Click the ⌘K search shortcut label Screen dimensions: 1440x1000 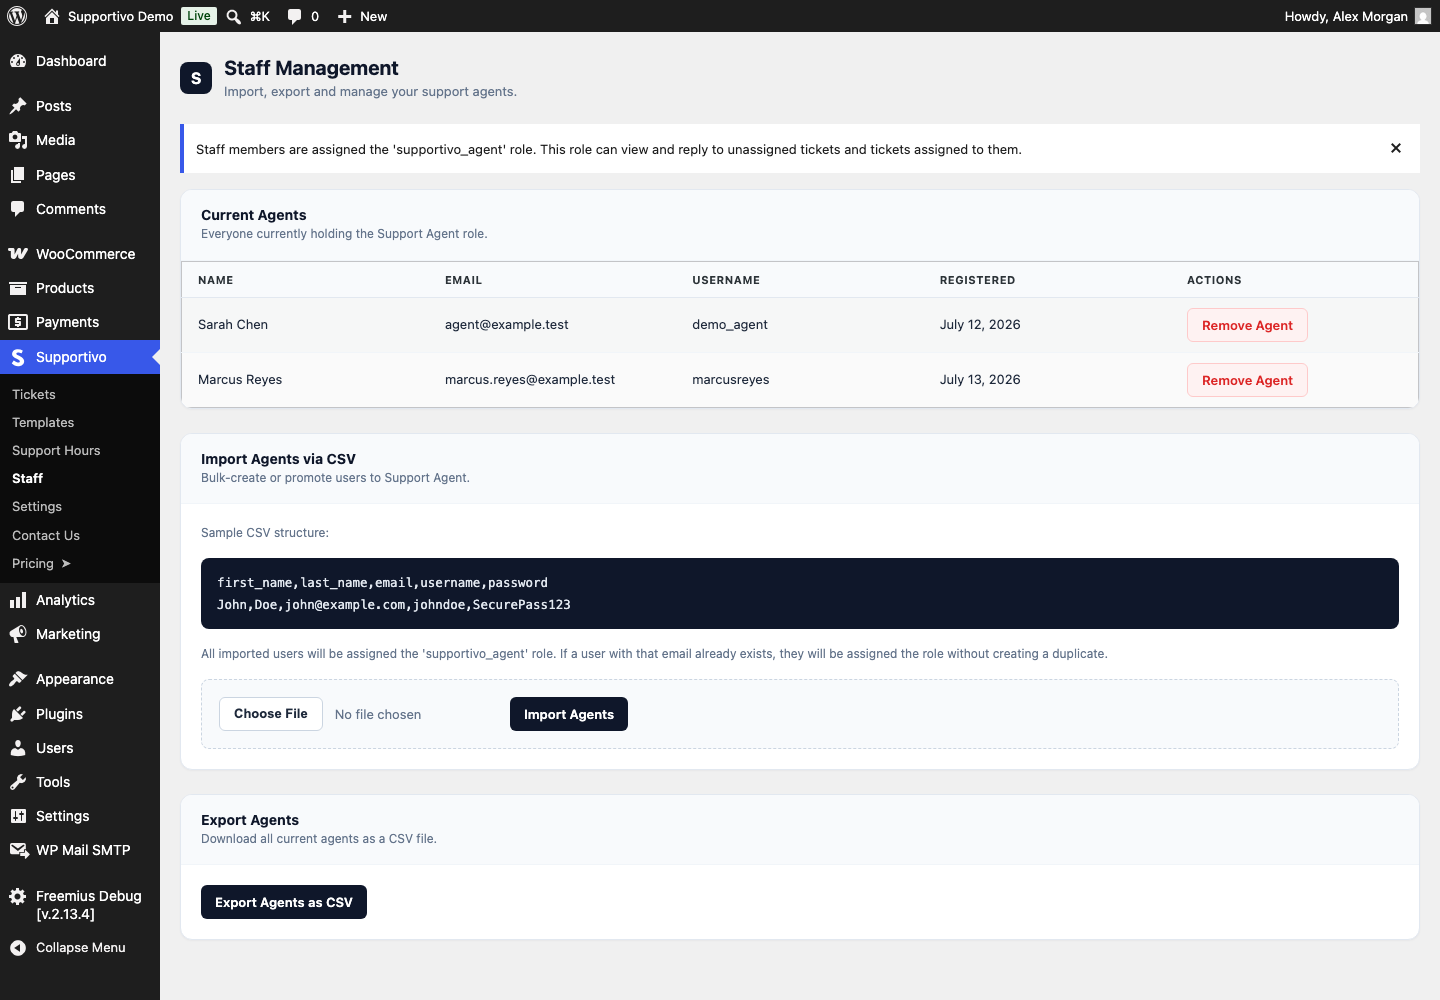pos(260,16)
